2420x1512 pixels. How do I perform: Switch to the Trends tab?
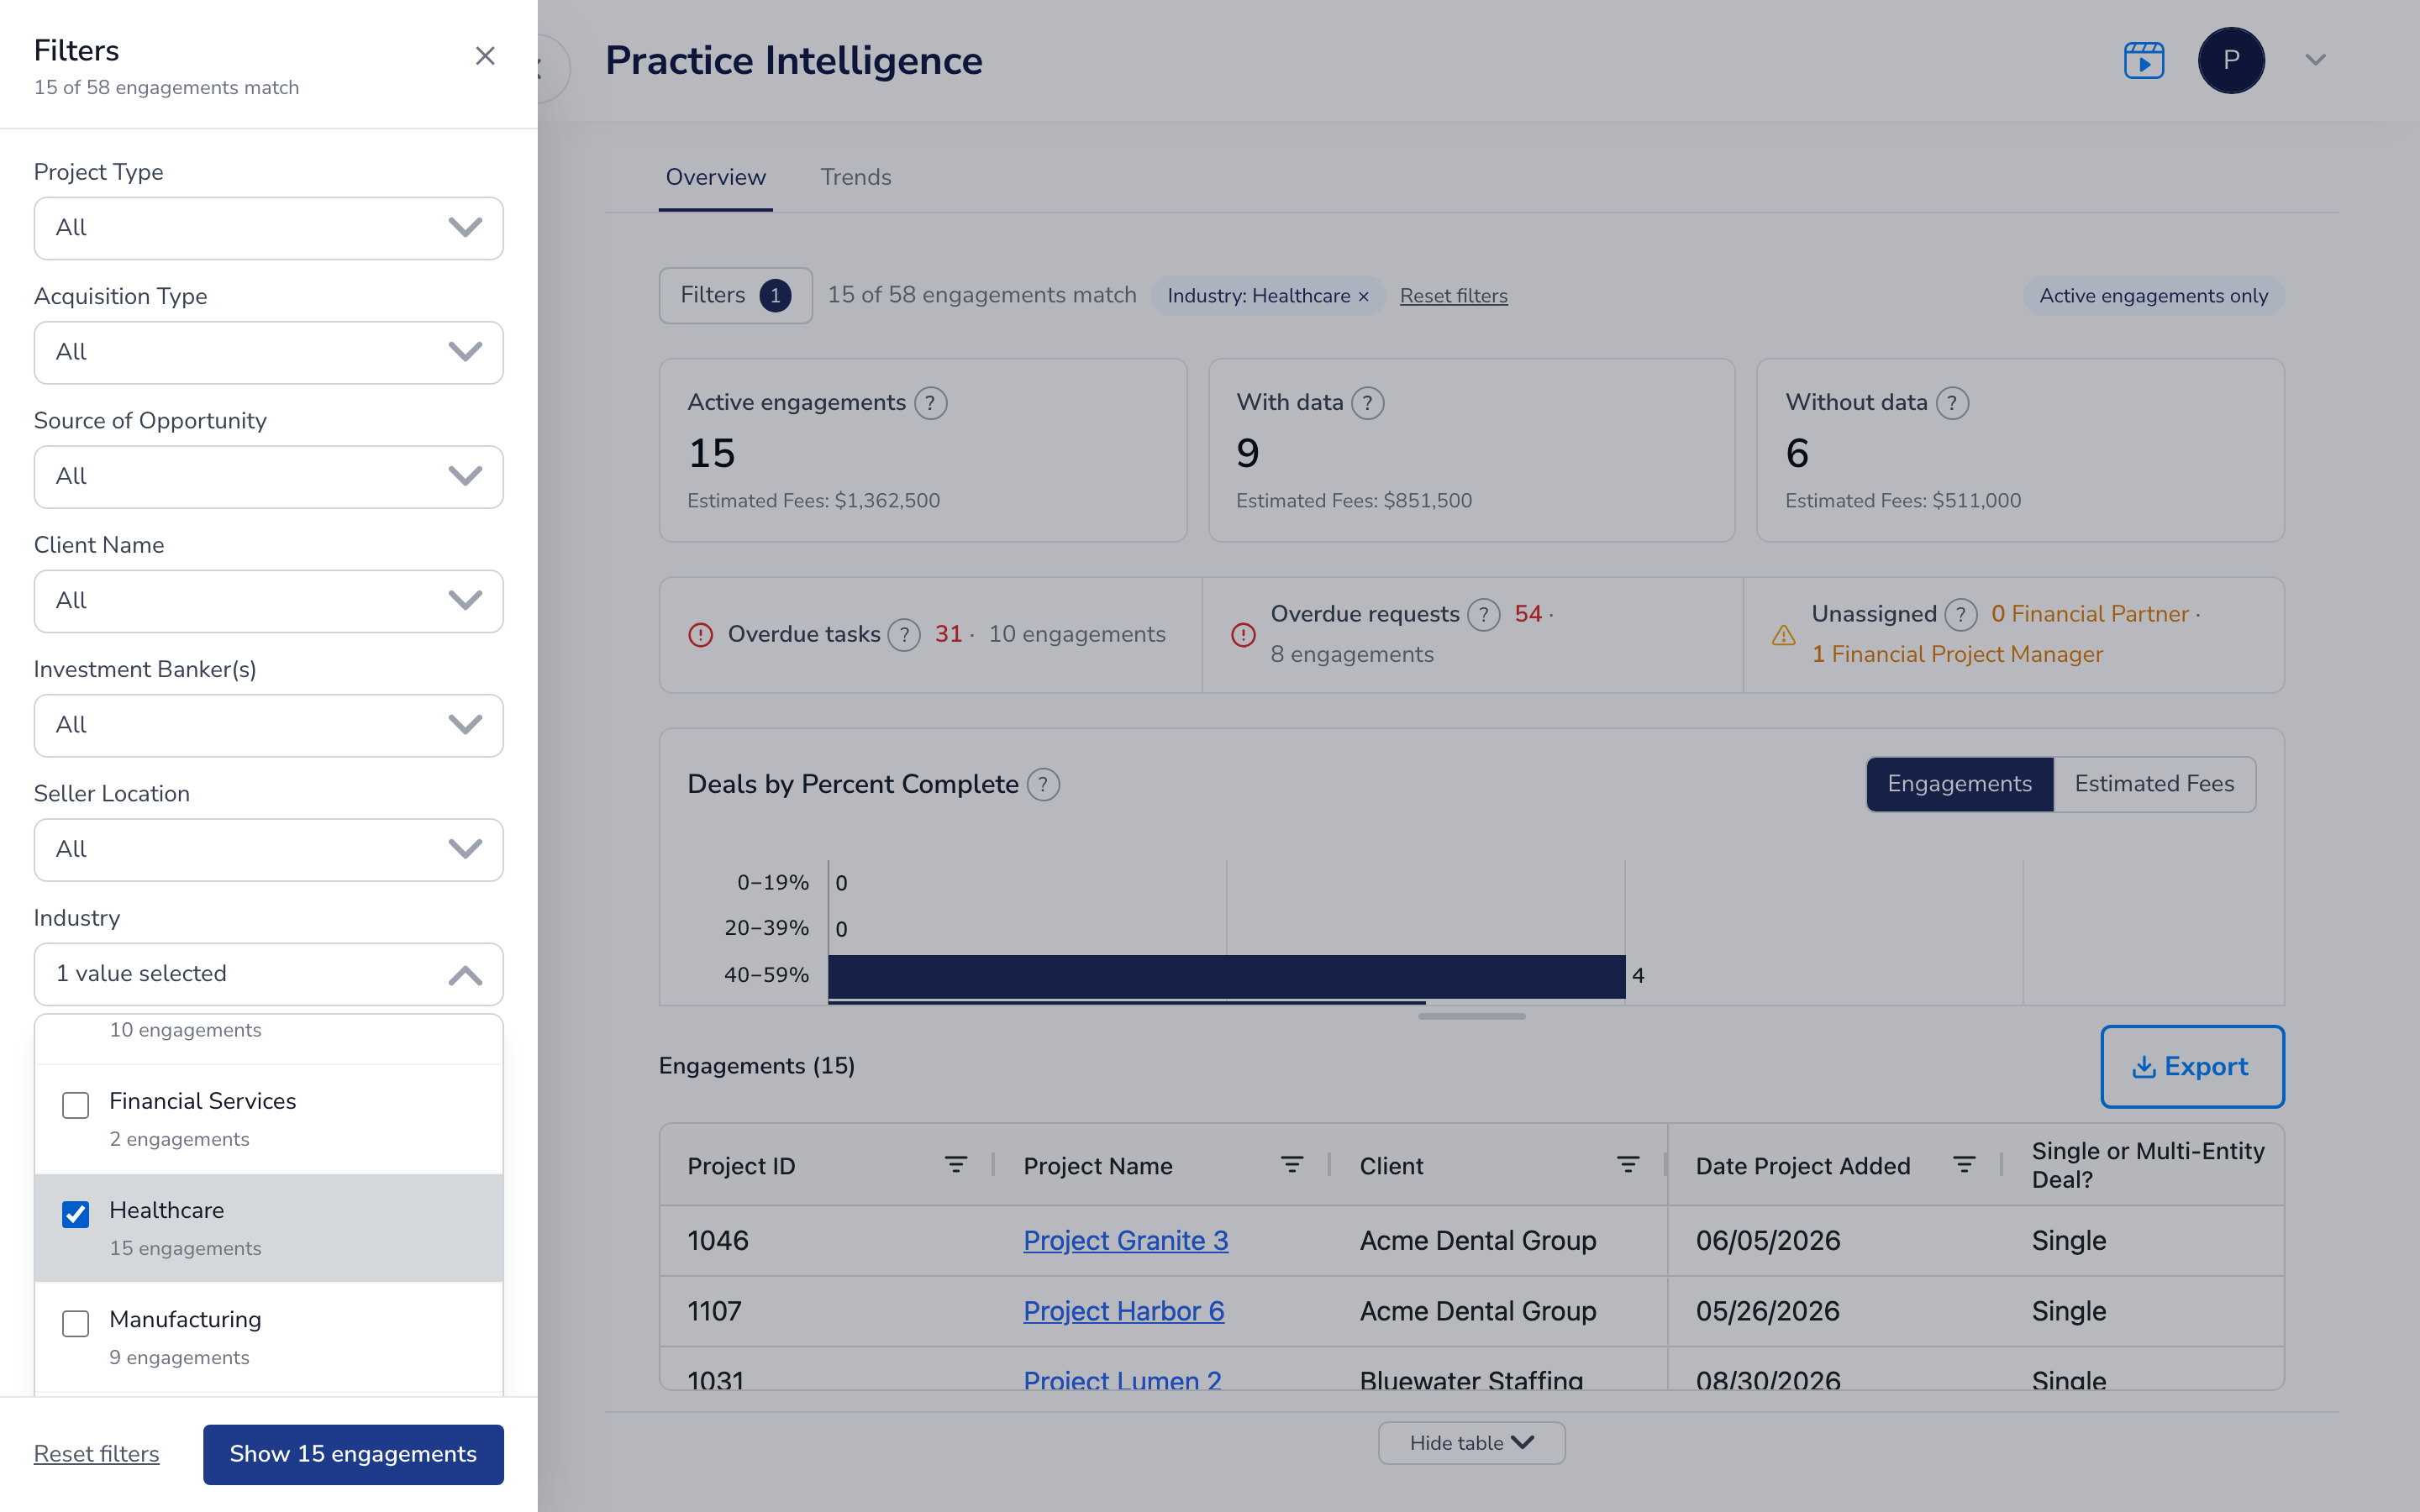(855, 177)
